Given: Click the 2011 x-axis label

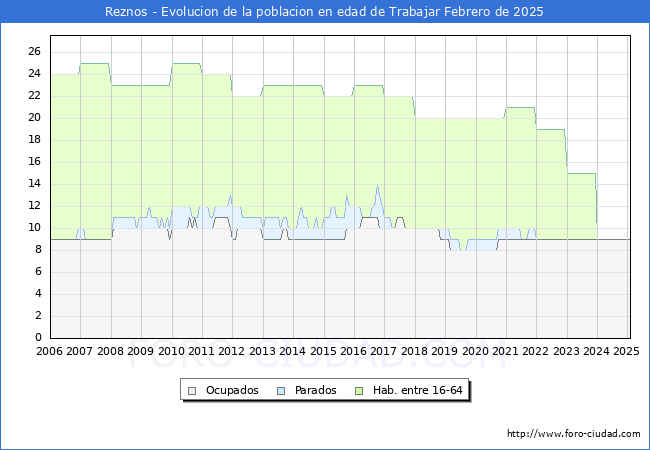Looking at the screenshot, I should click(201, 351).
